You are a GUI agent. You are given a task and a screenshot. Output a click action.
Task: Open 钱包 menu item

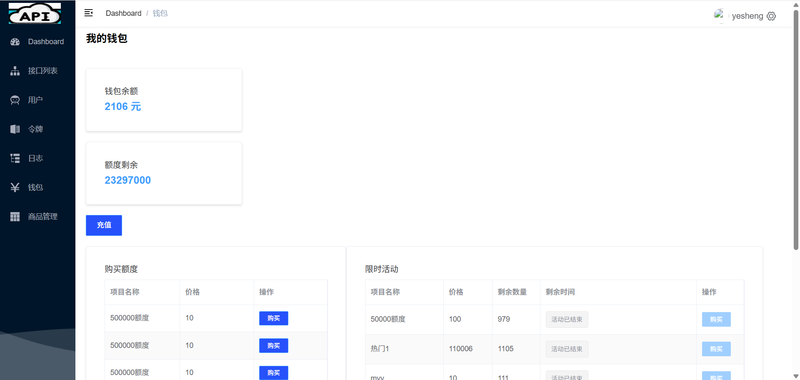[x=38, y=187]
